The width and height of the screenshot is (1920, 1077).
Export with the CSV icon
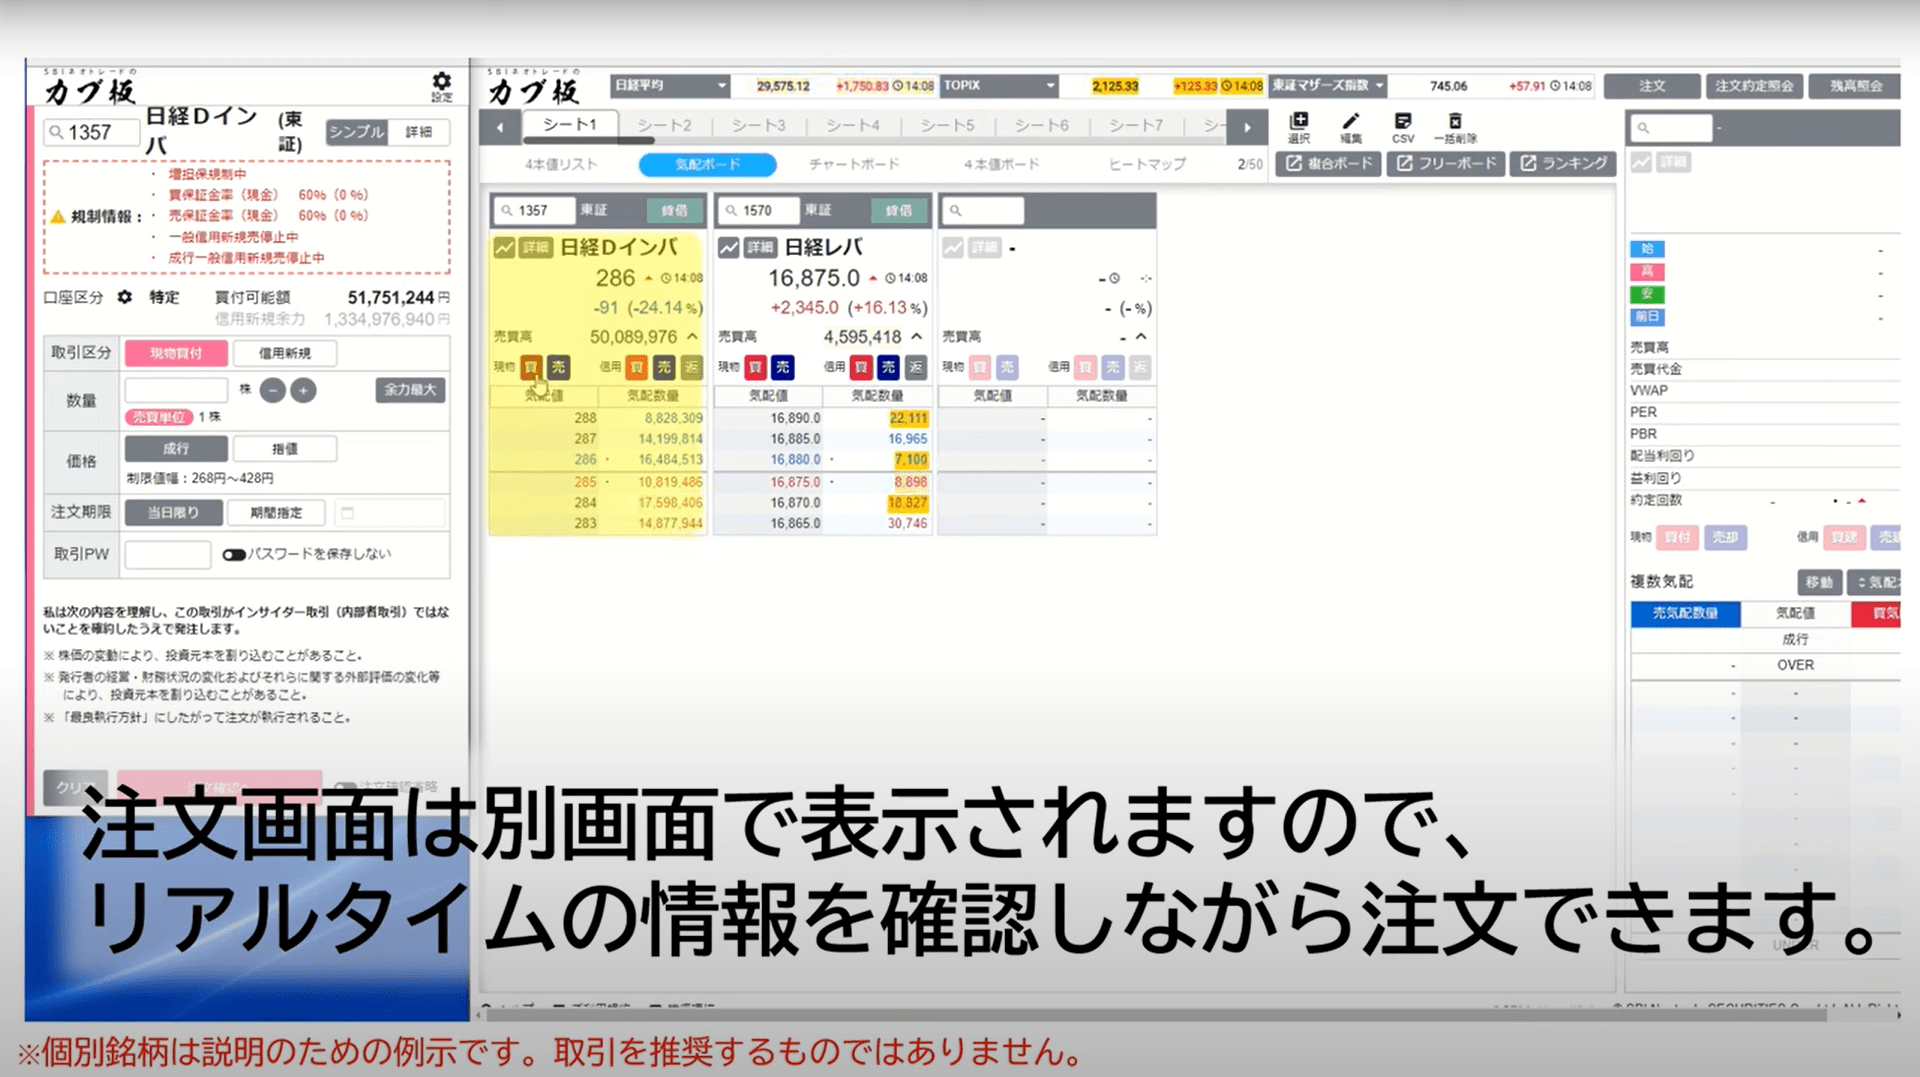(x=1403, y=127)
